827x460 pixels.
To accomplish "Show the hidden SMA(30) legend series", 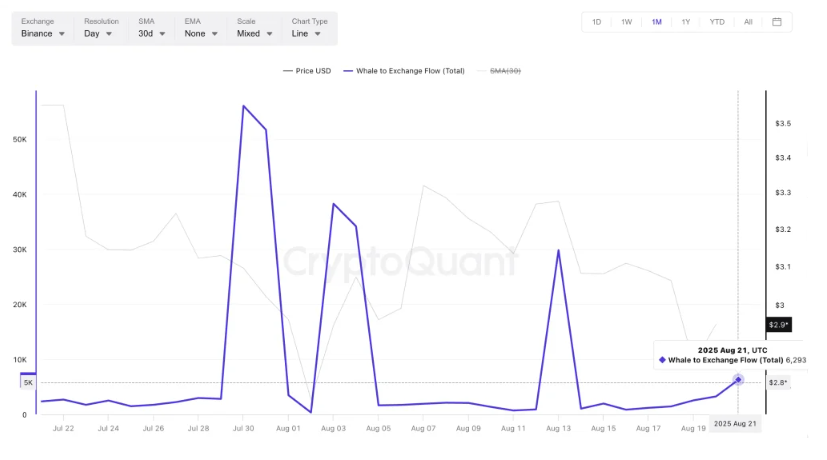I will [505, 71].
